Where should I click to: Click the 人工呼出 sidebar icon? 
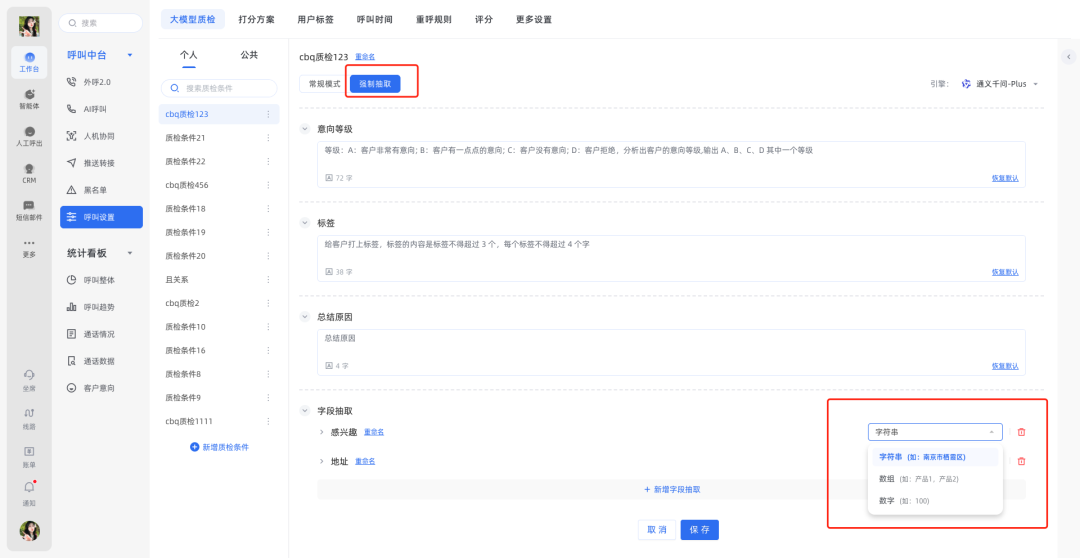point(29,136)
